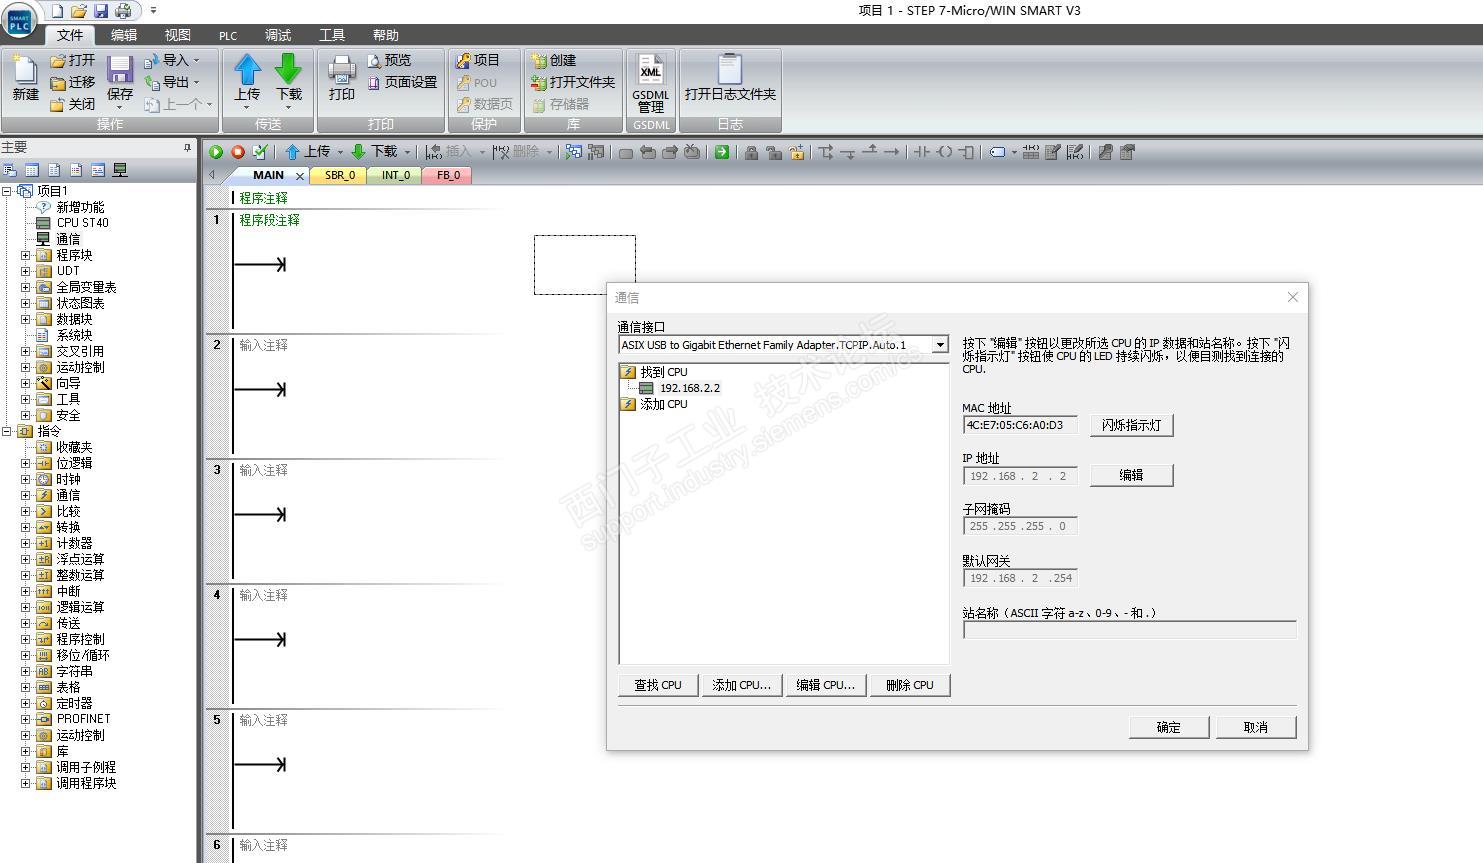
Task: Insert a box using the editor toolbar icon
Action: [966, 152]
